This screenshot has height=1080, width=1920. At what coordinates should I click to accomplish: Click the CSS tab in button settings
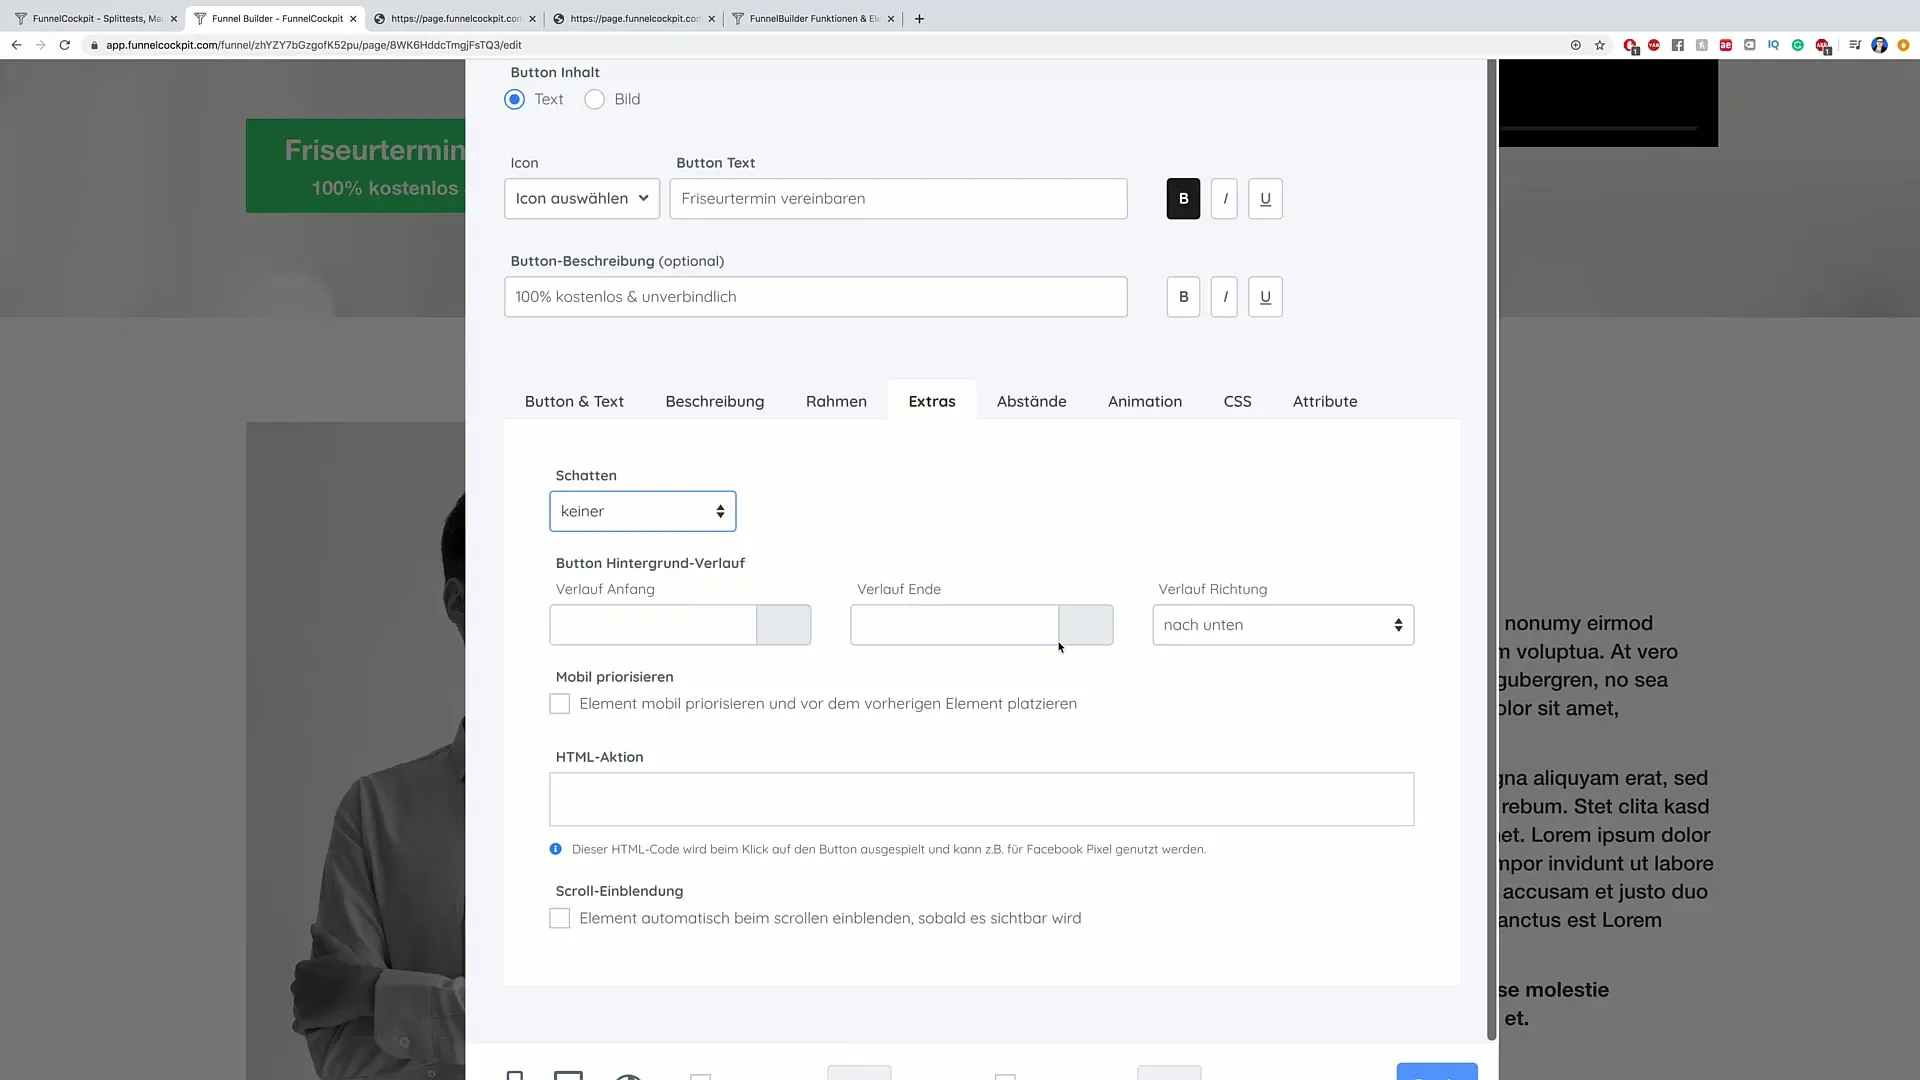1237,401
